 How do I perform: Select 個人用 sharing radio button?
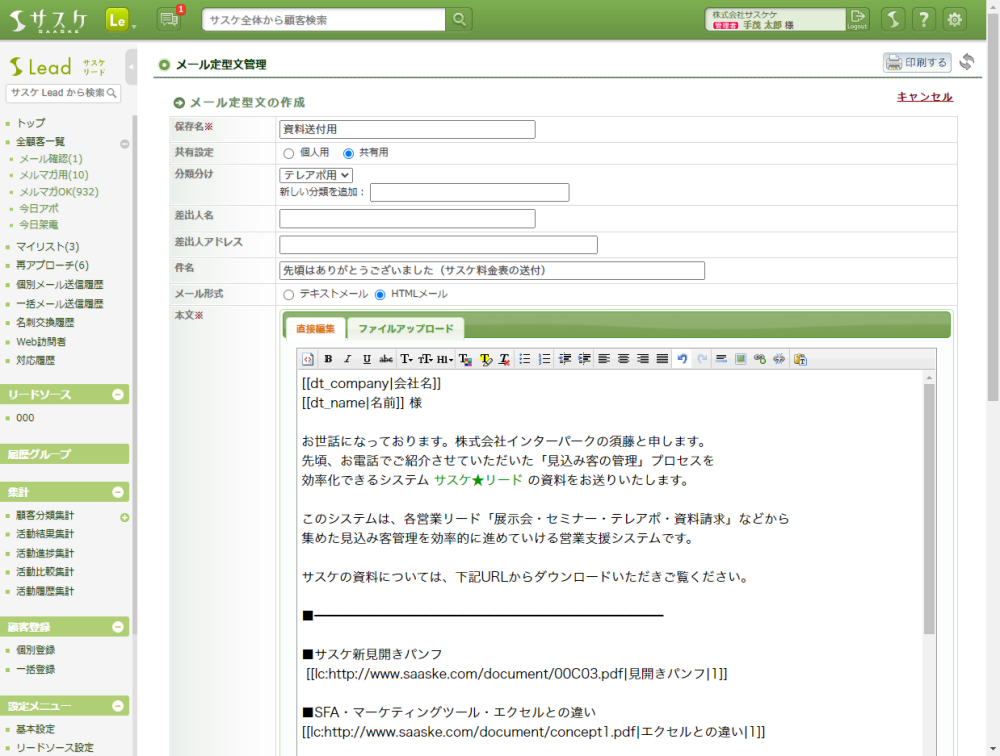click(x=289, y=154)
